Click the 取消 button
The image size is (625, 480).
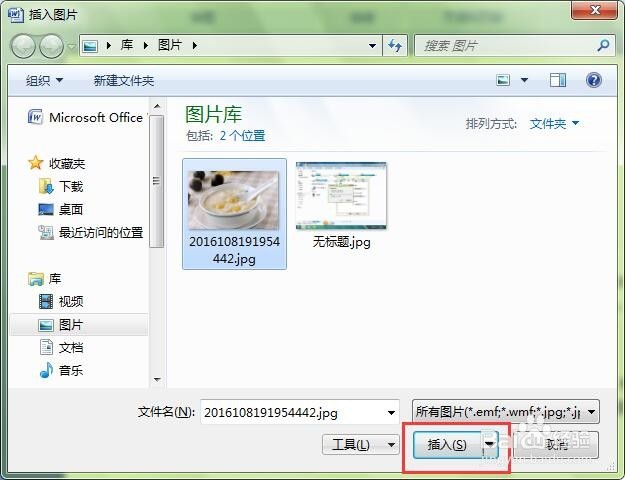[x=556, y=445]
